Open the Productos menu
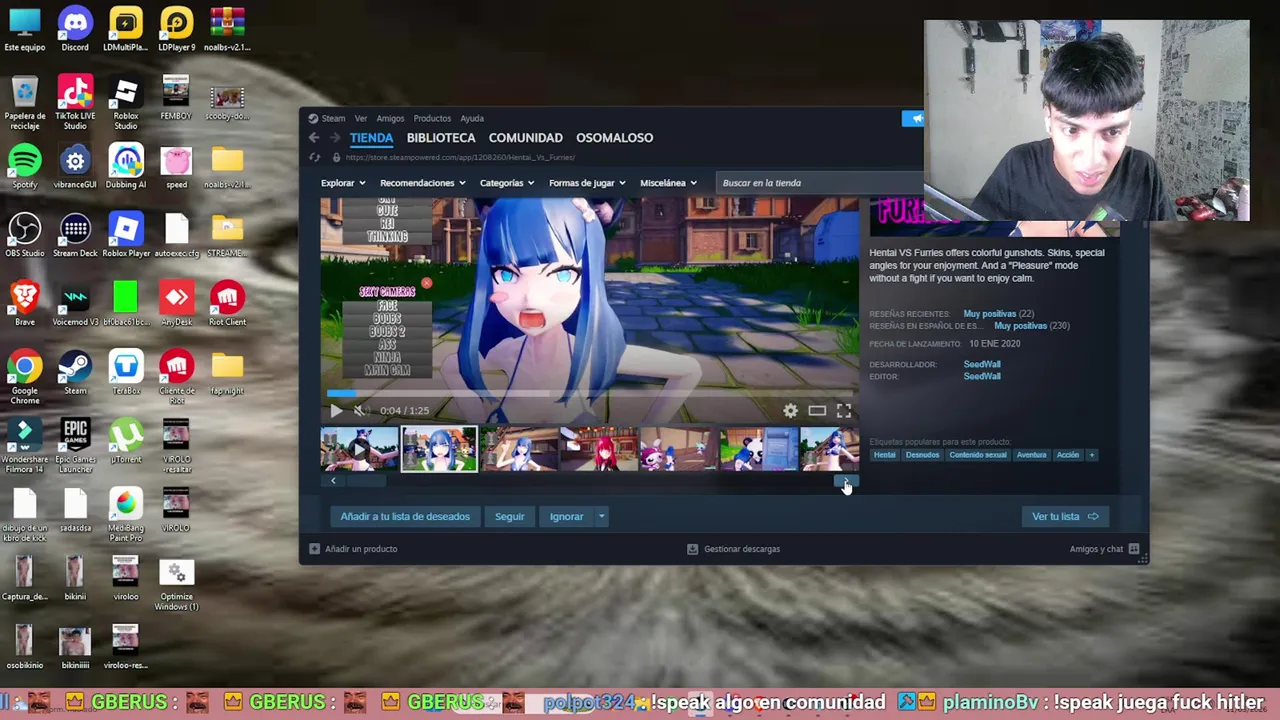Image resolution: width=1280 pixels, height=720 pixels. pyautogui.click(x=432, y=118)
